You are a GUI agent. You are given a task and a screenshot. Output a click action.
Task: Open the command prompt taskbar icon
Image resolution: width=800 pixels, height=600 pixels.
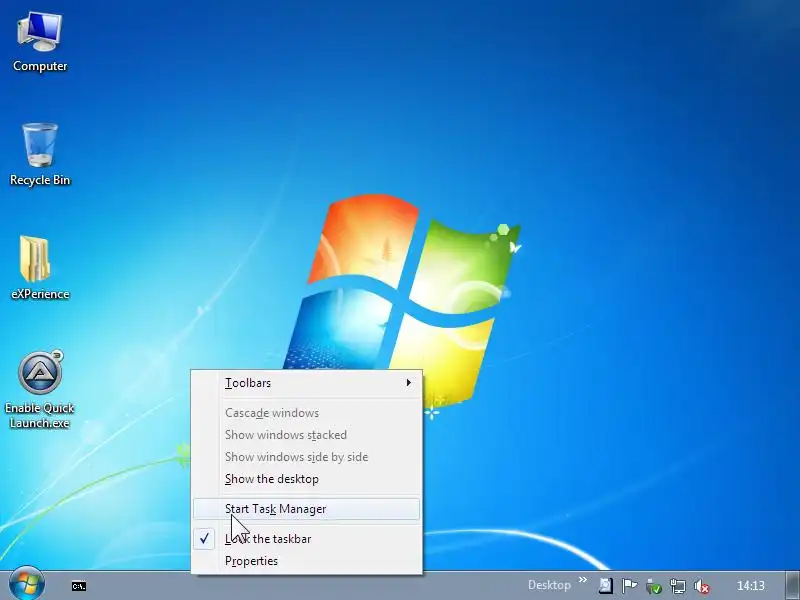79,586
